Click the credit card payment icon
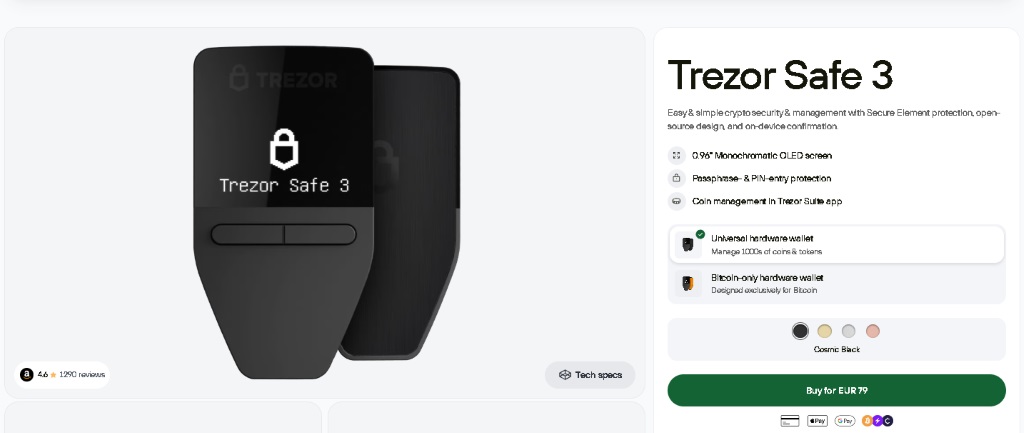Viewport: 1024px width, 433px height. pos(790,421)
